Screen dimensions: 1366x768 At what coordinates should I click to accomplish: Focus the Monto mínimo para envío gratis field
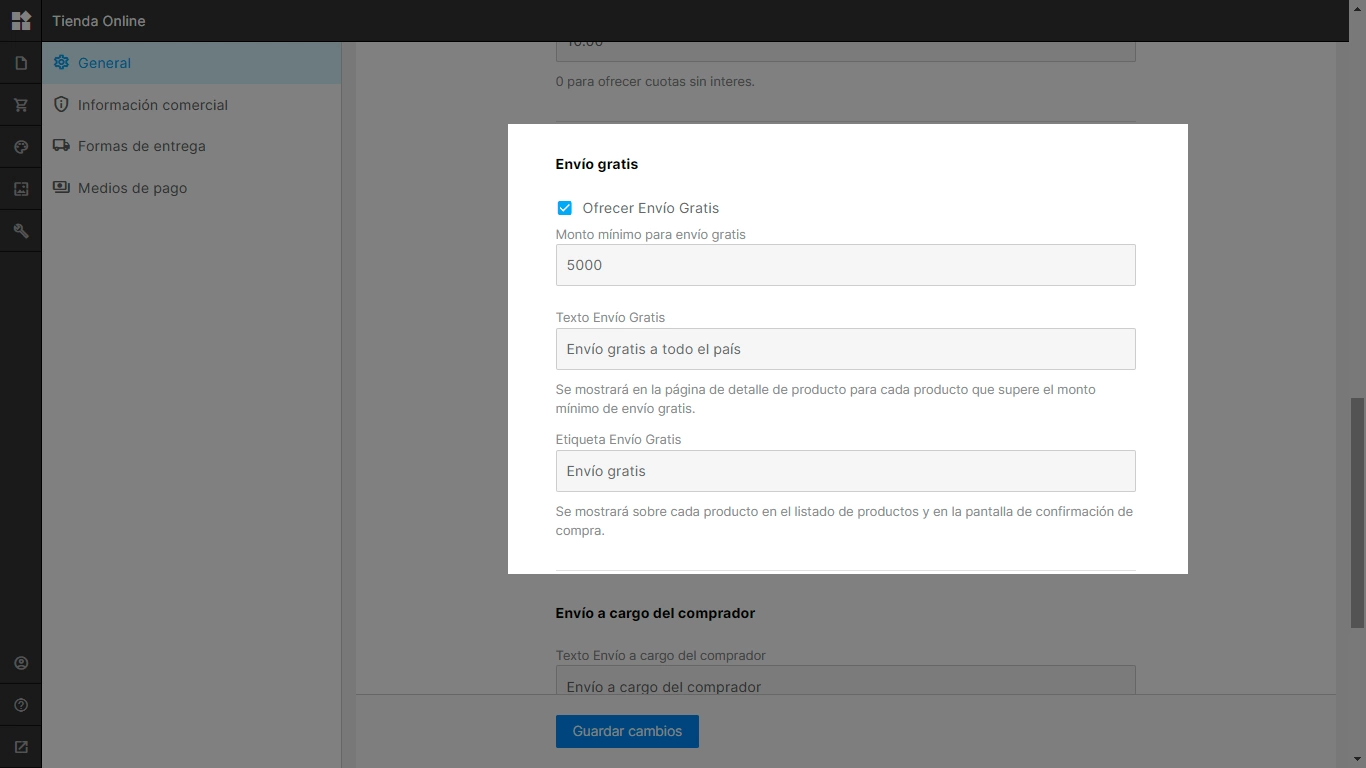coord(845,265)
